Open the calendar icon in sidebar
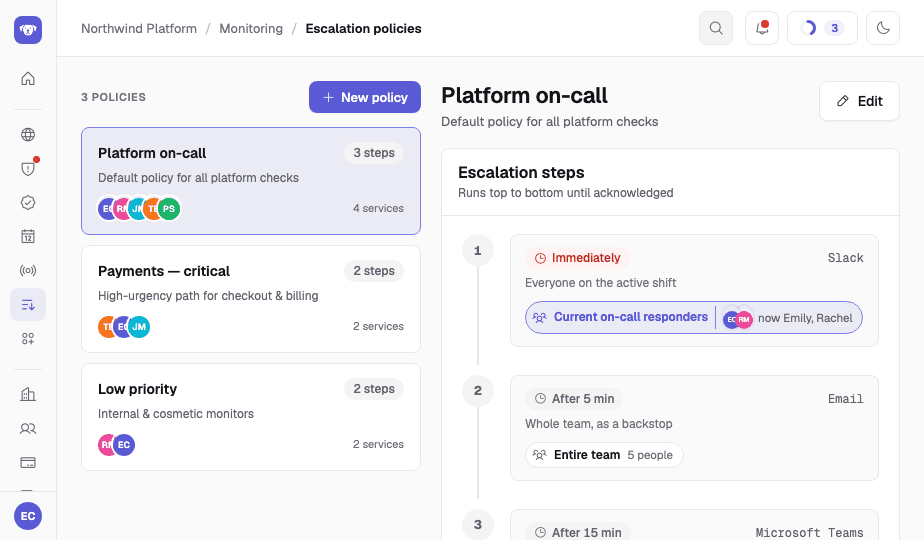The image size is (924, 540). [28, 236]
